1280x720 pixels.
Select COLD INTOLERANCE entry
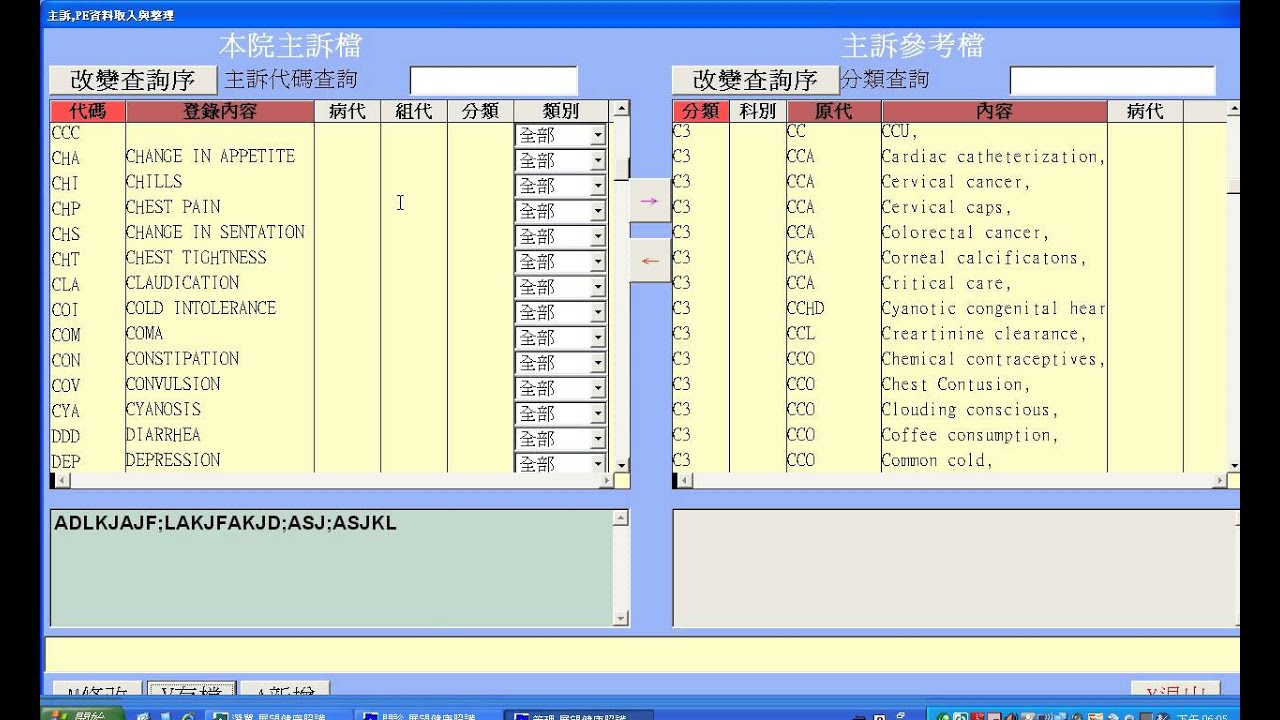[201, 308]
